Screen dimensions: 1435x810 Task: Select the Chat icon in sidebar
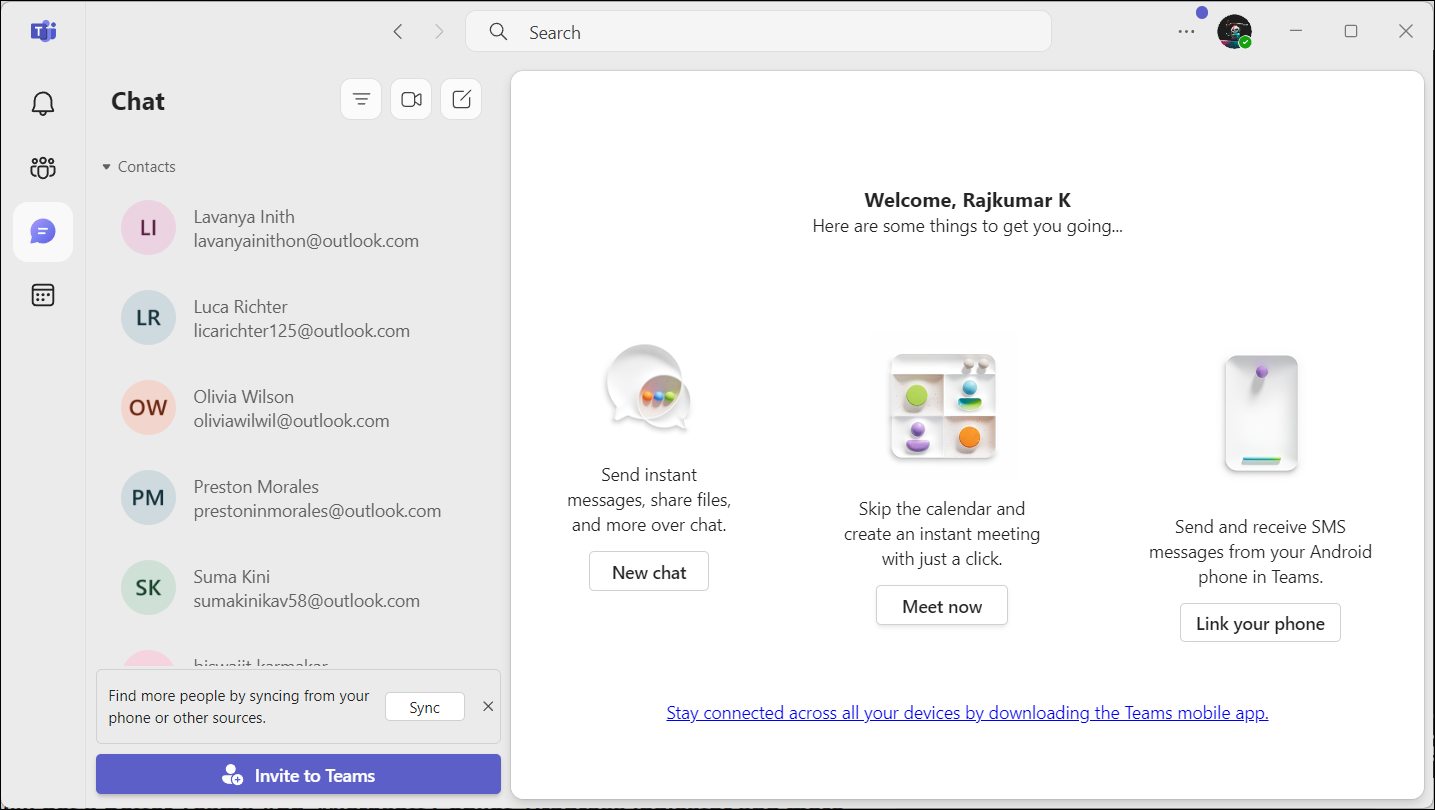click(43, 232)
